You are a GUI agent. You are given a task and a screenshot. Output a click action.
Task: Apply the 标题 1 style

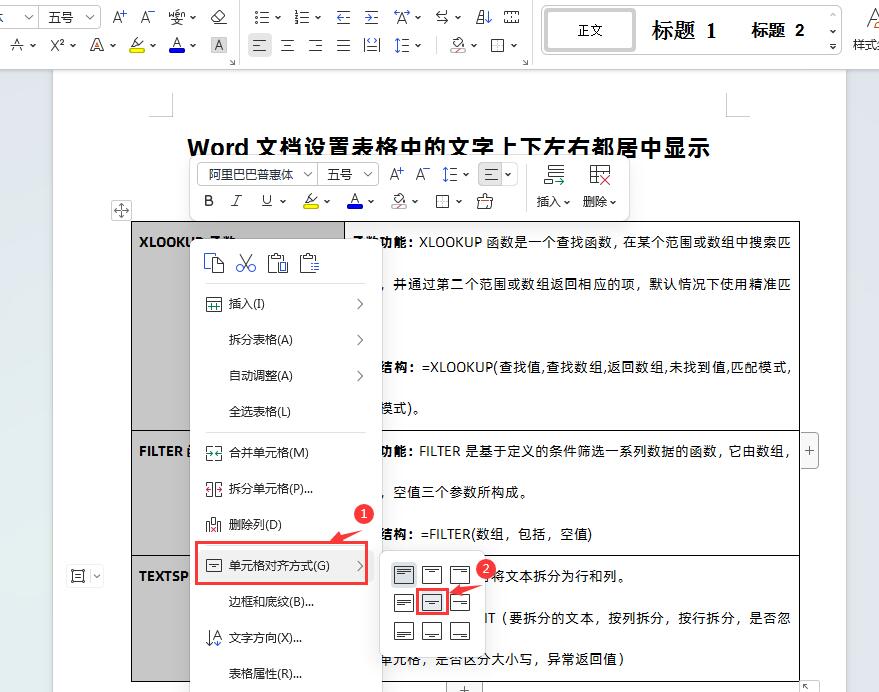pos(684,30)
